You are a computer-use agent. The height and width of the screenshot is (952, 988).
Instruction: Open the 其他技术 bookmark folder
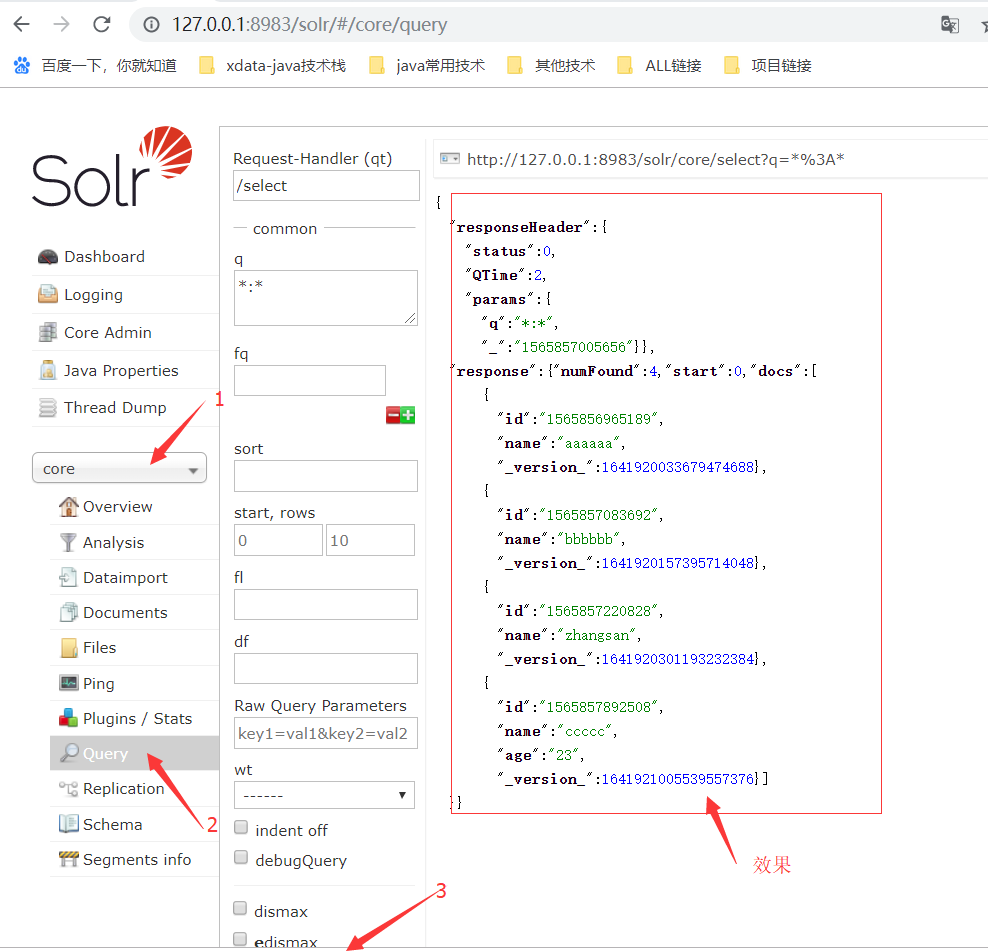click(551, 66)
